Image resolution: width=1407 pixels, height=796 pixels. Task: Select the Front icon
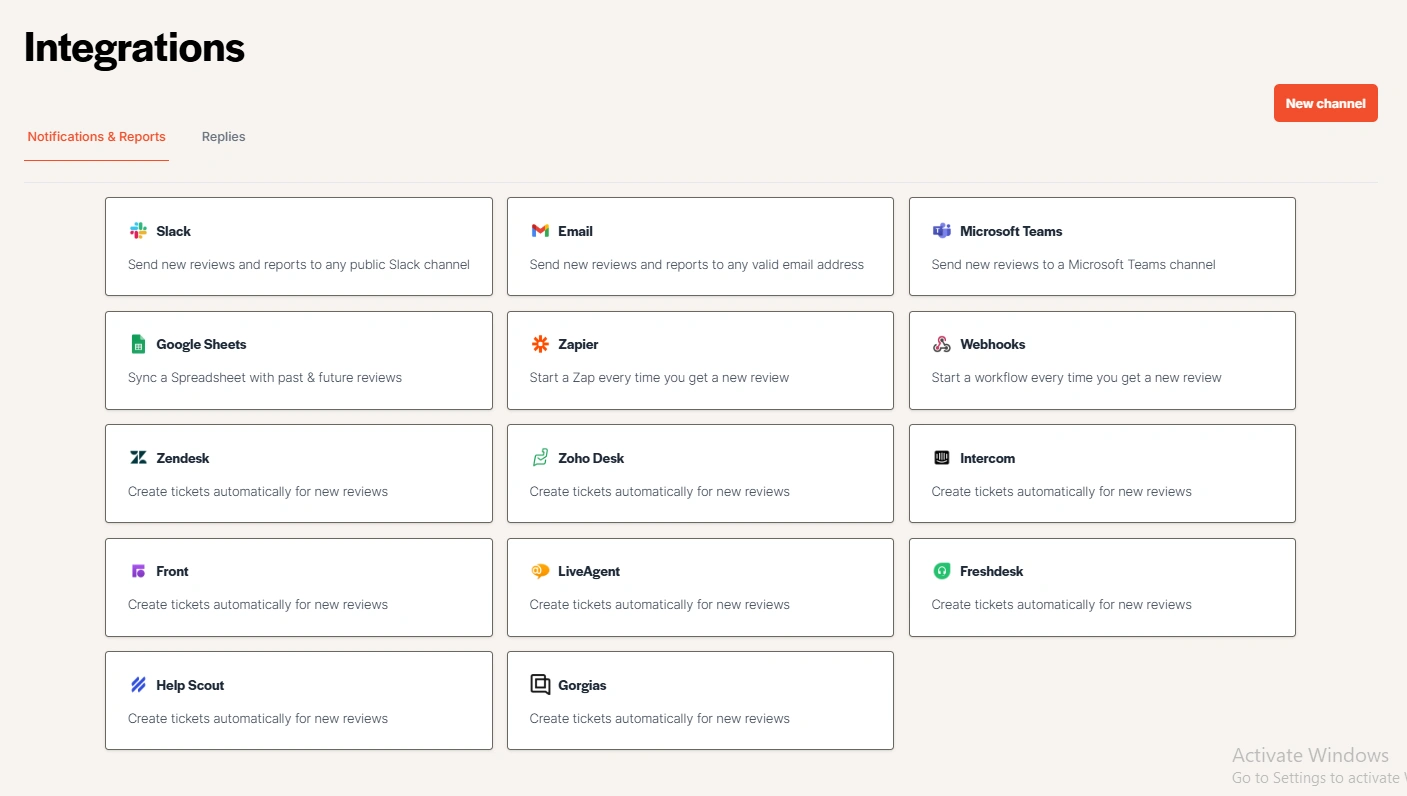tap(137, 571)
